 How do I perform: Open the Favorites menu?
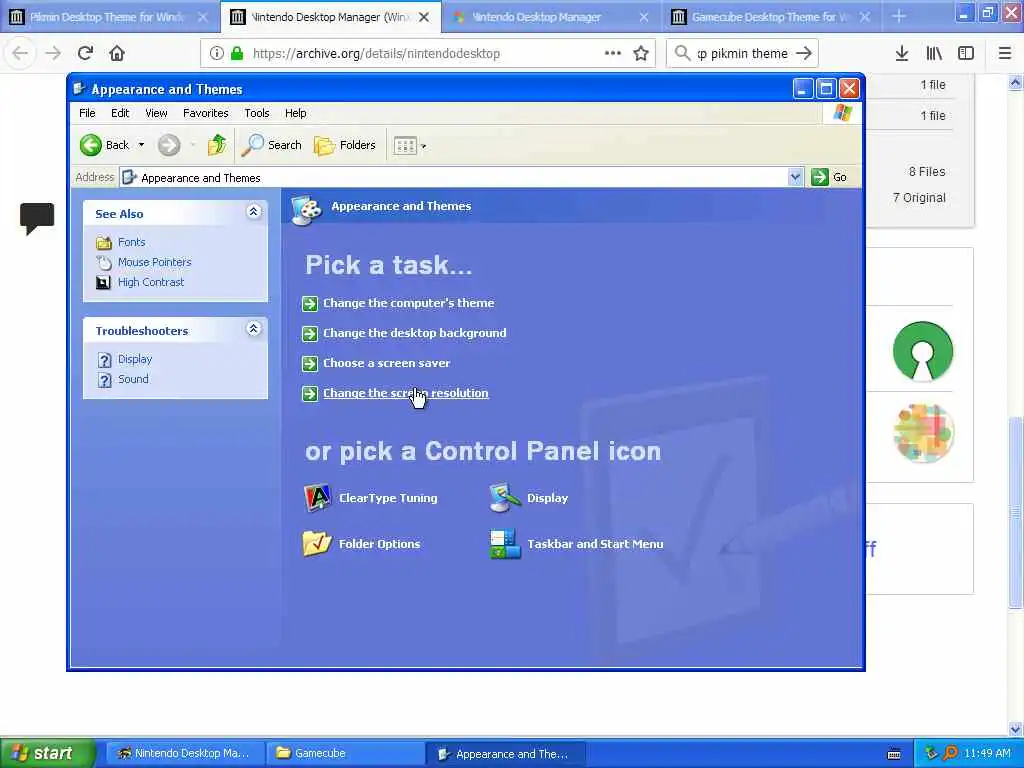click(206, 113)
